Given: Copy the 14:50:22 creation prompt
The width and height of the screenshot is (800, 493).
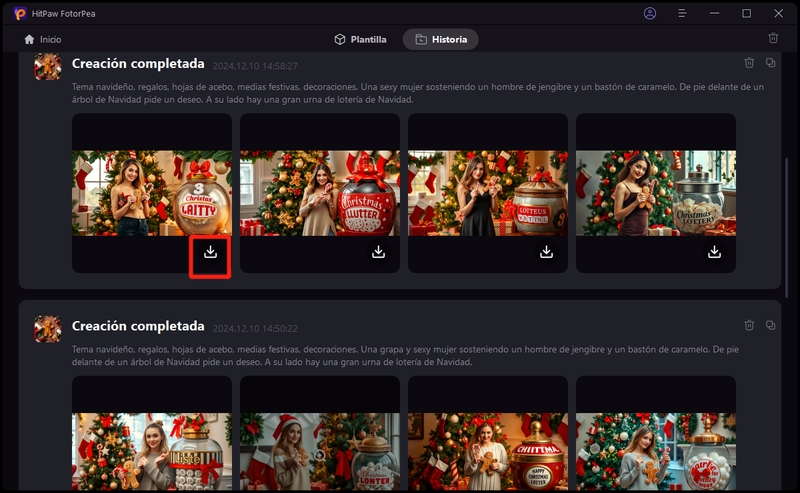Looking at the screenshot, I should pos(770,325).
